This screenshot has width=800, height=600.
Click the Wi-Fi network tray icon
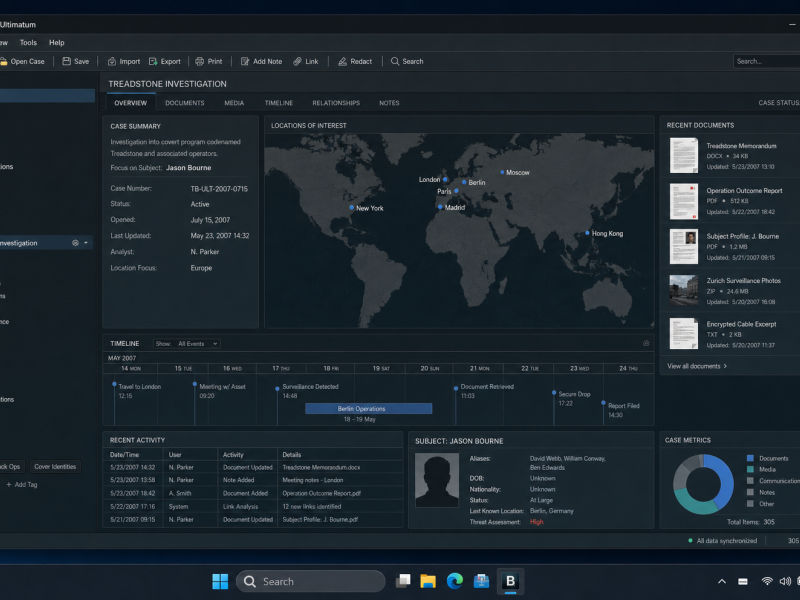pos(767,581)
